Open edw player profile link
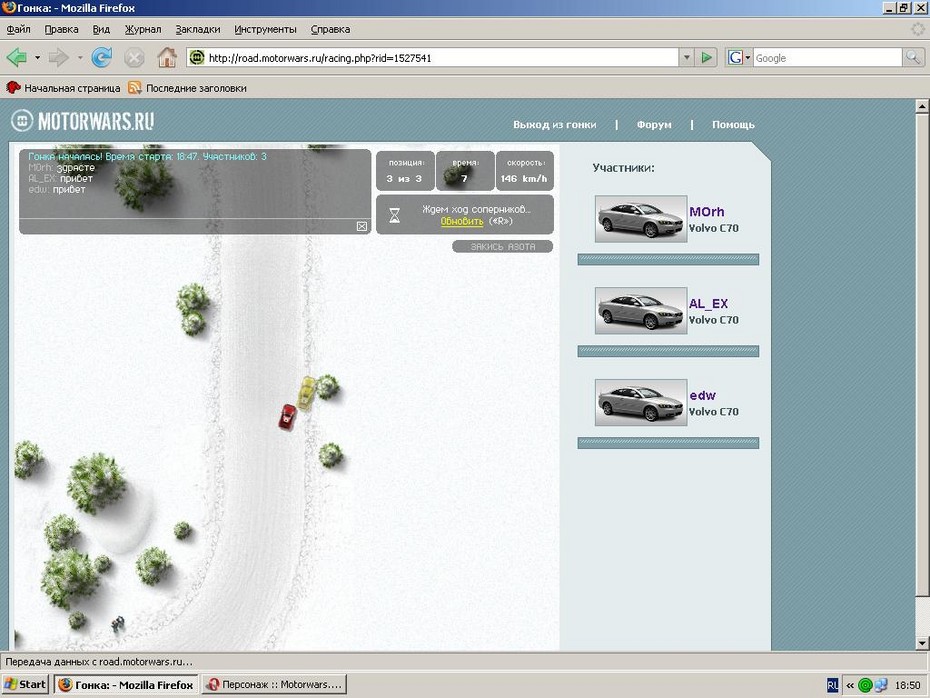 pos(702,396)
